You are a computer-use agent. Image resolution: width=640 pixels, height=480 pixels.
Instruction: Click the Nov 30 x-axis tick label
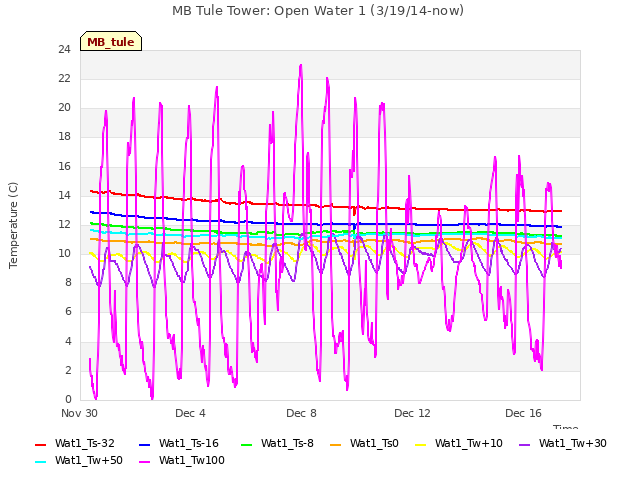click(79, 413)
